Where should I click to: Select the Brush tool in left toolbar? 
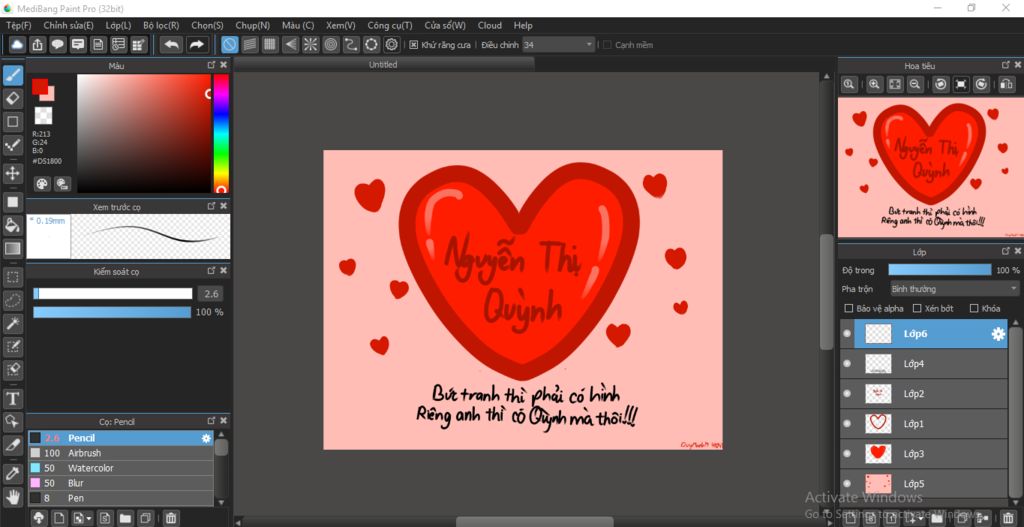12,76
